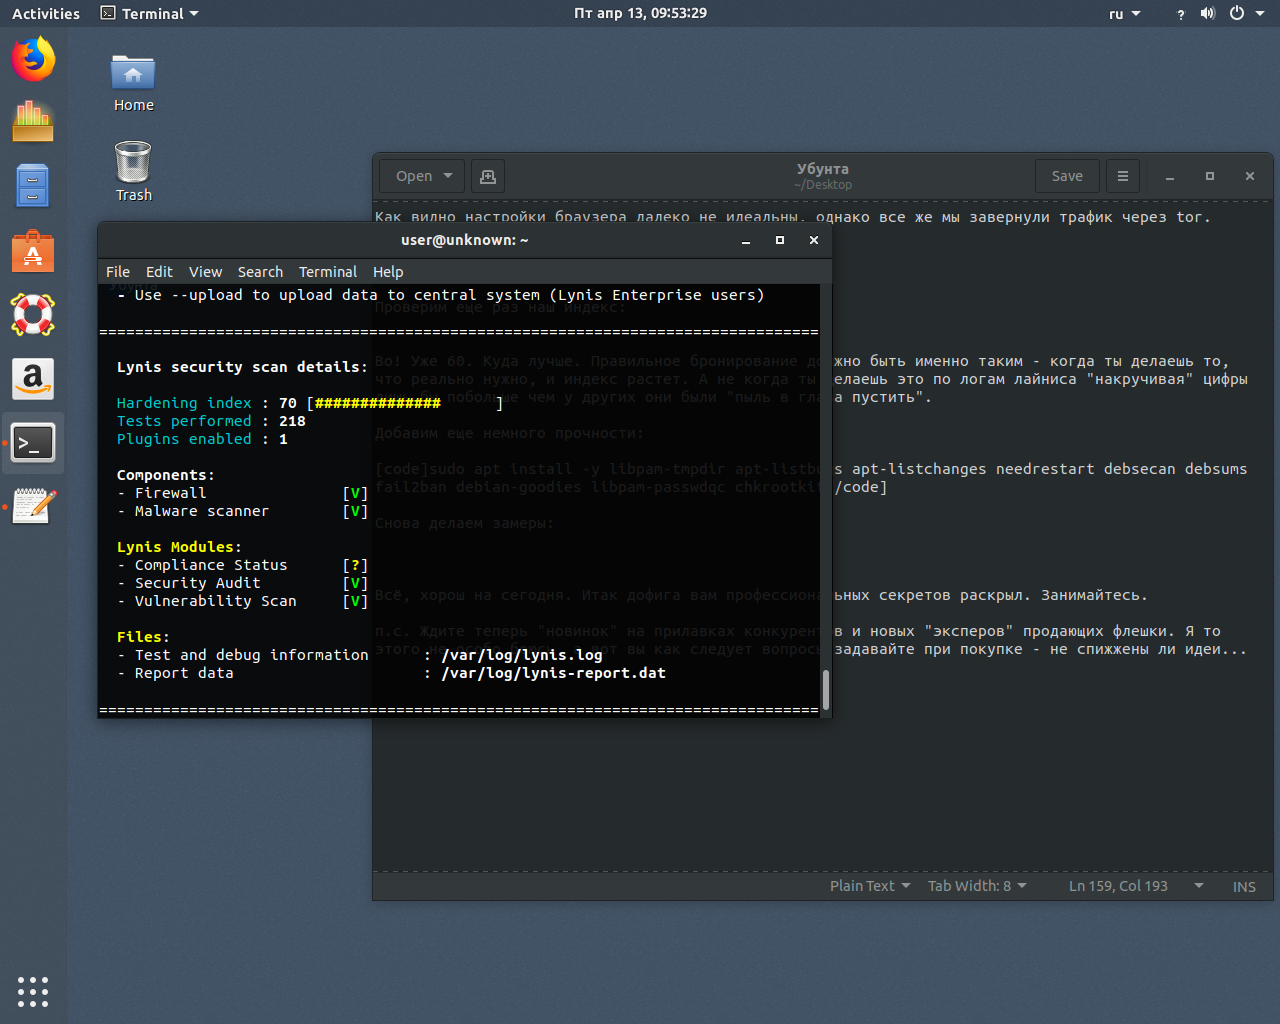Viewport: 1280px width, 1024px height.
Task: Open Ubuntu Software from the dock
Action: pos(33,251)
